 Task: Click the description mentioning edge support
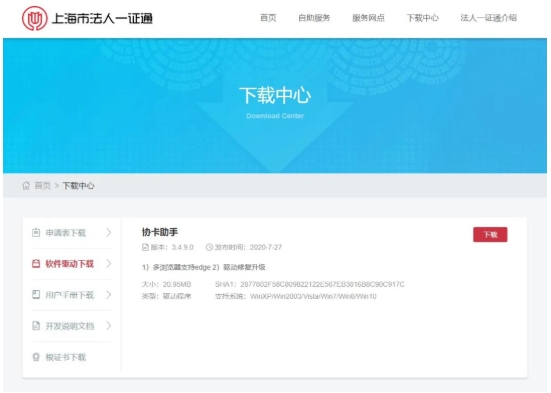click(x=203, y=267)
